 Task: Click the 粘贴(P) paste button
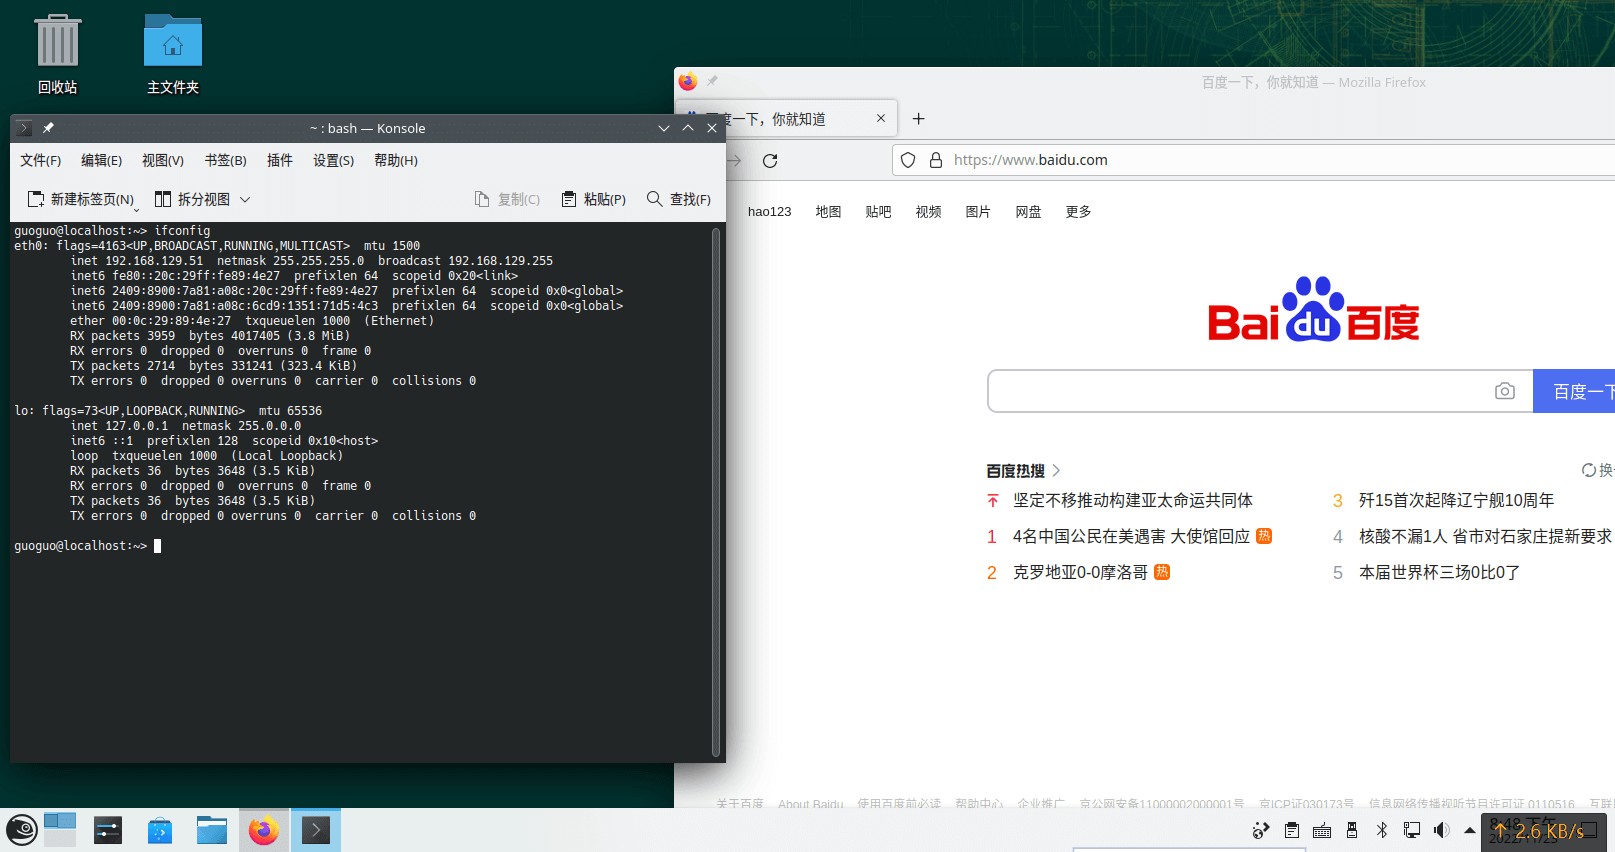pos(594,199)
